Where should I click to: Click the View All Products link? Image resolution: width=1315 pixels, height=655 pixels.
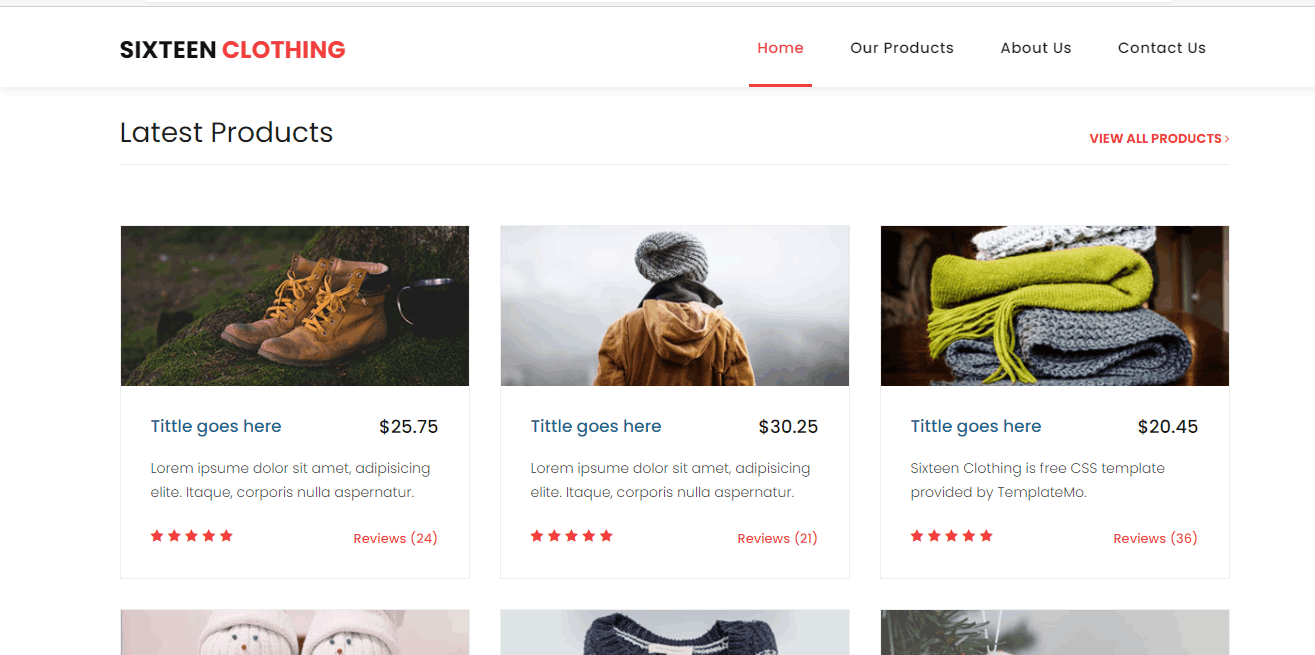point(1155,139)
